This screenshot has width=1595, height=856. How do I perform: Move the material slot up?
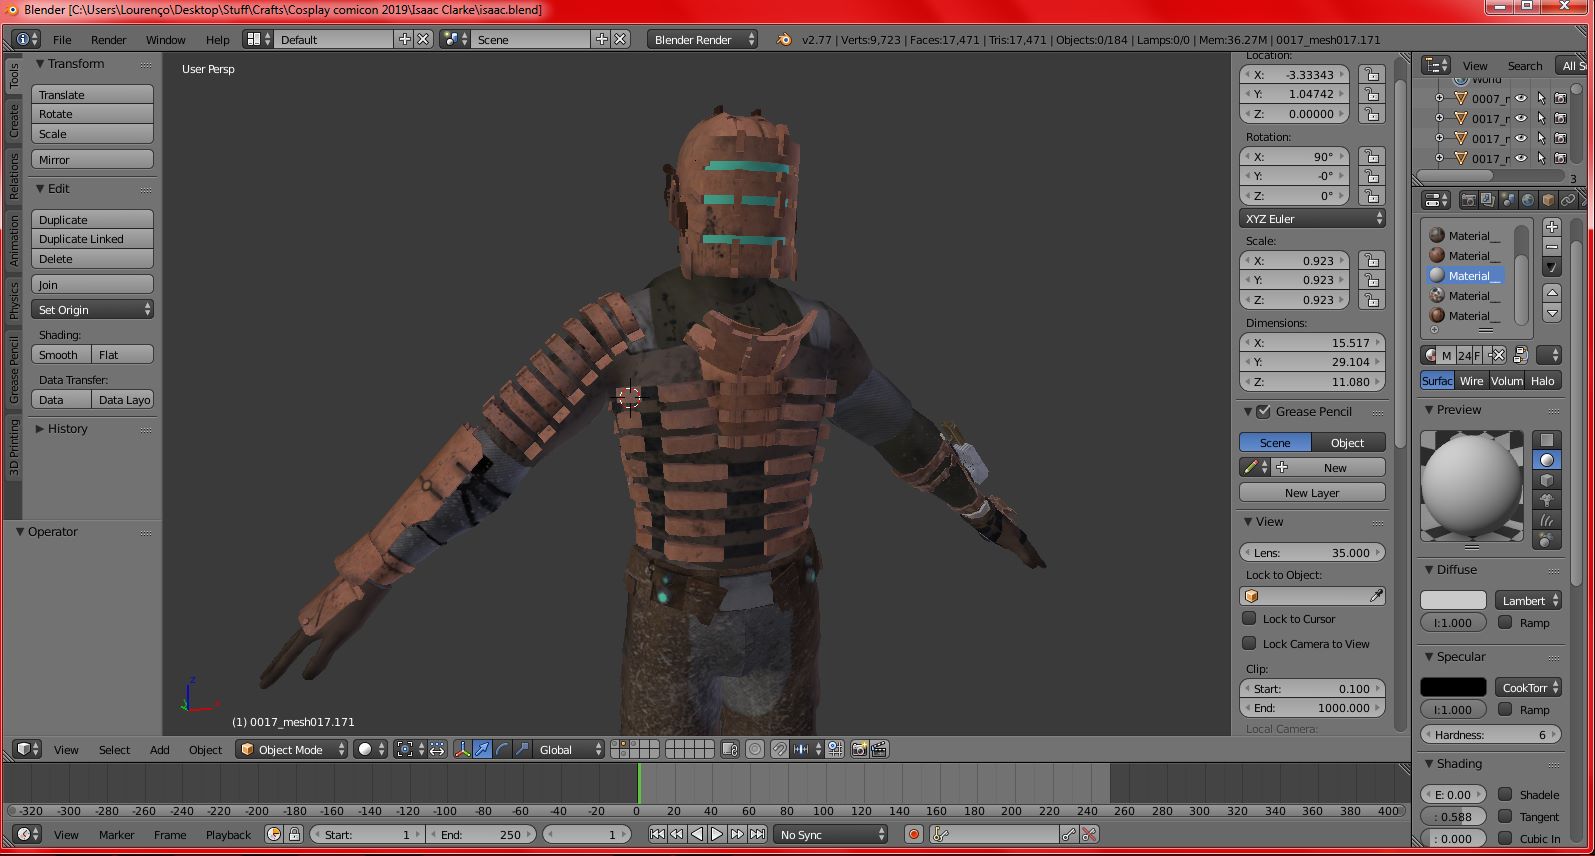[1552, 292]
